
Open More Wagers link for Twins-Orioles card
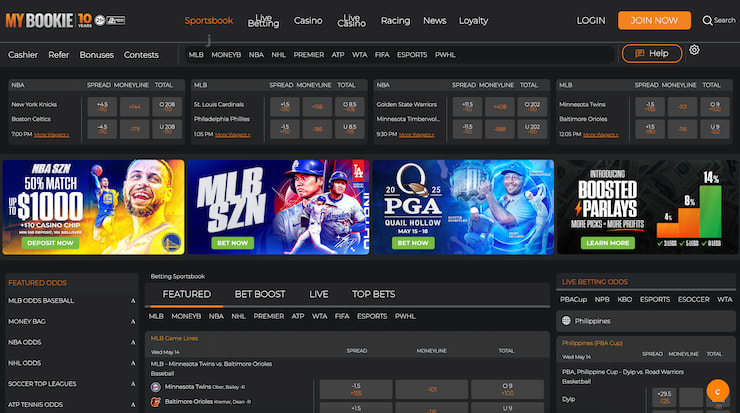tap(601, 135)
